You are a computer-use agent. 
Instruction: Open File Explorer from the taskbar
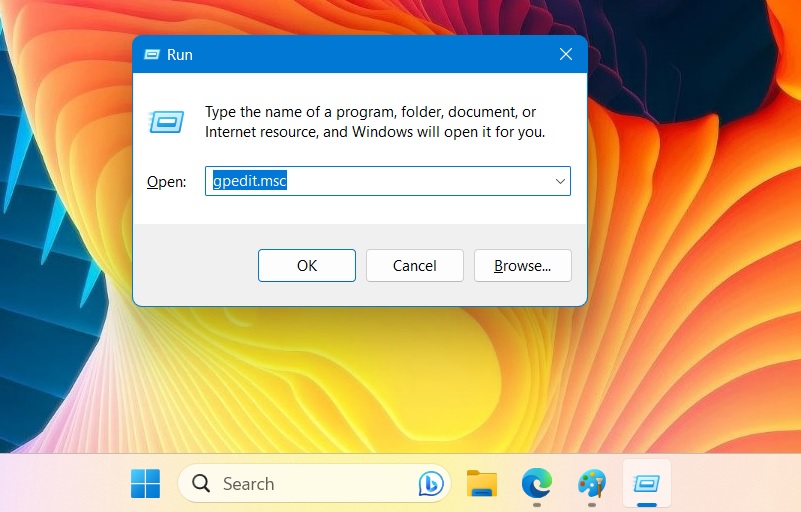482,483
